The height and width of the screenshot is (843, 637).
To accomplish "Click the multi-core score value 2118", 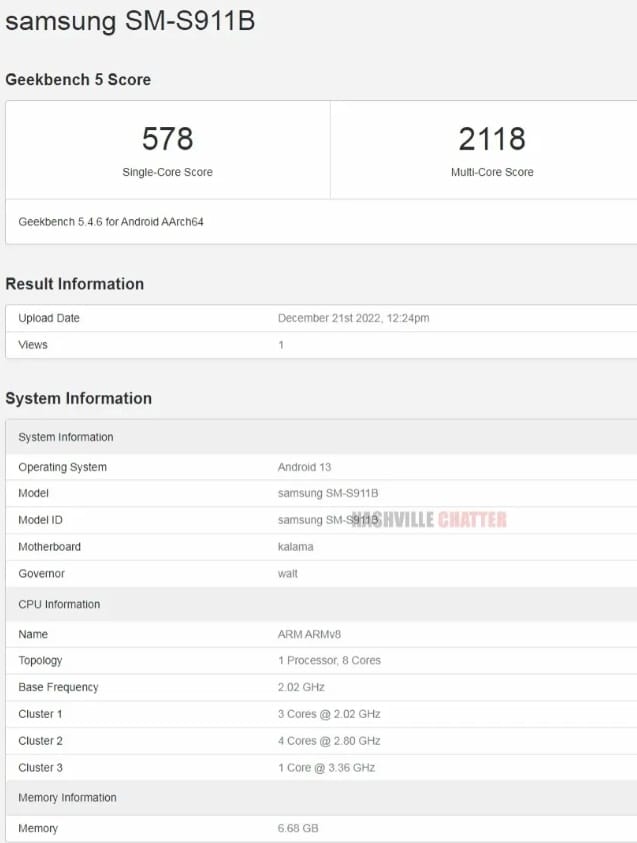I will tap(492, 139).
